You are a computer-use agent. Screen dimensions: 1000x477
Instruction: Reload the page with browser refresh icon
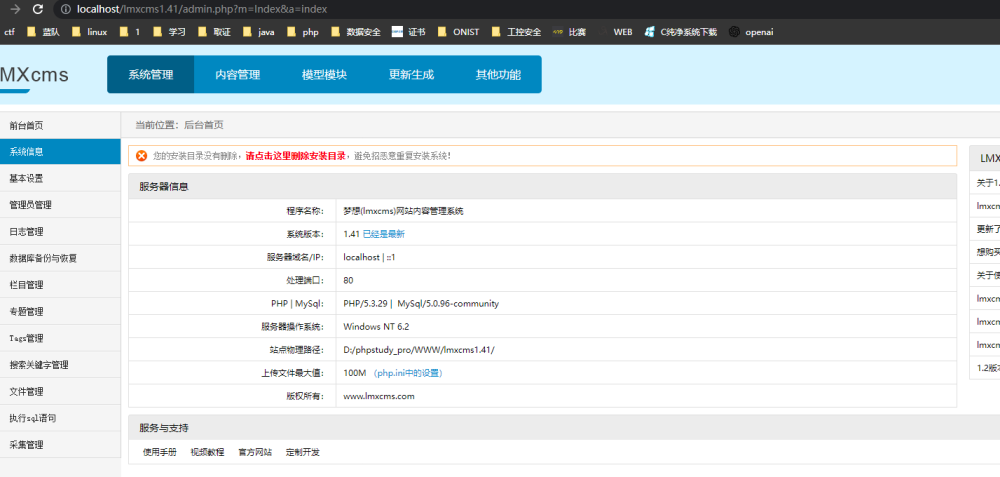pyautogui.click(x=38, y=10)
